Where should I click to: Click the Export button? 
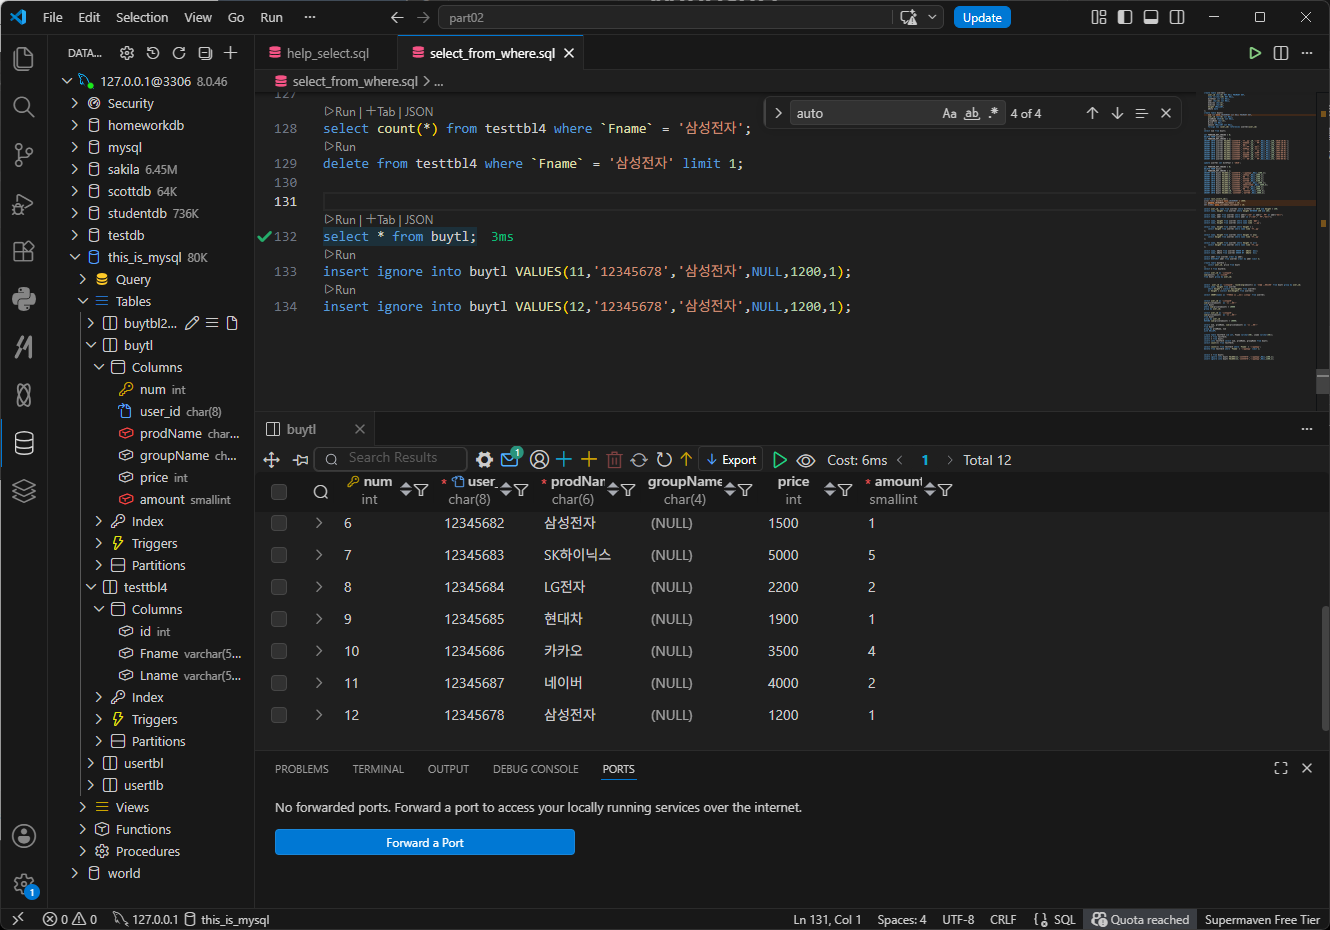tap(731, 460)
